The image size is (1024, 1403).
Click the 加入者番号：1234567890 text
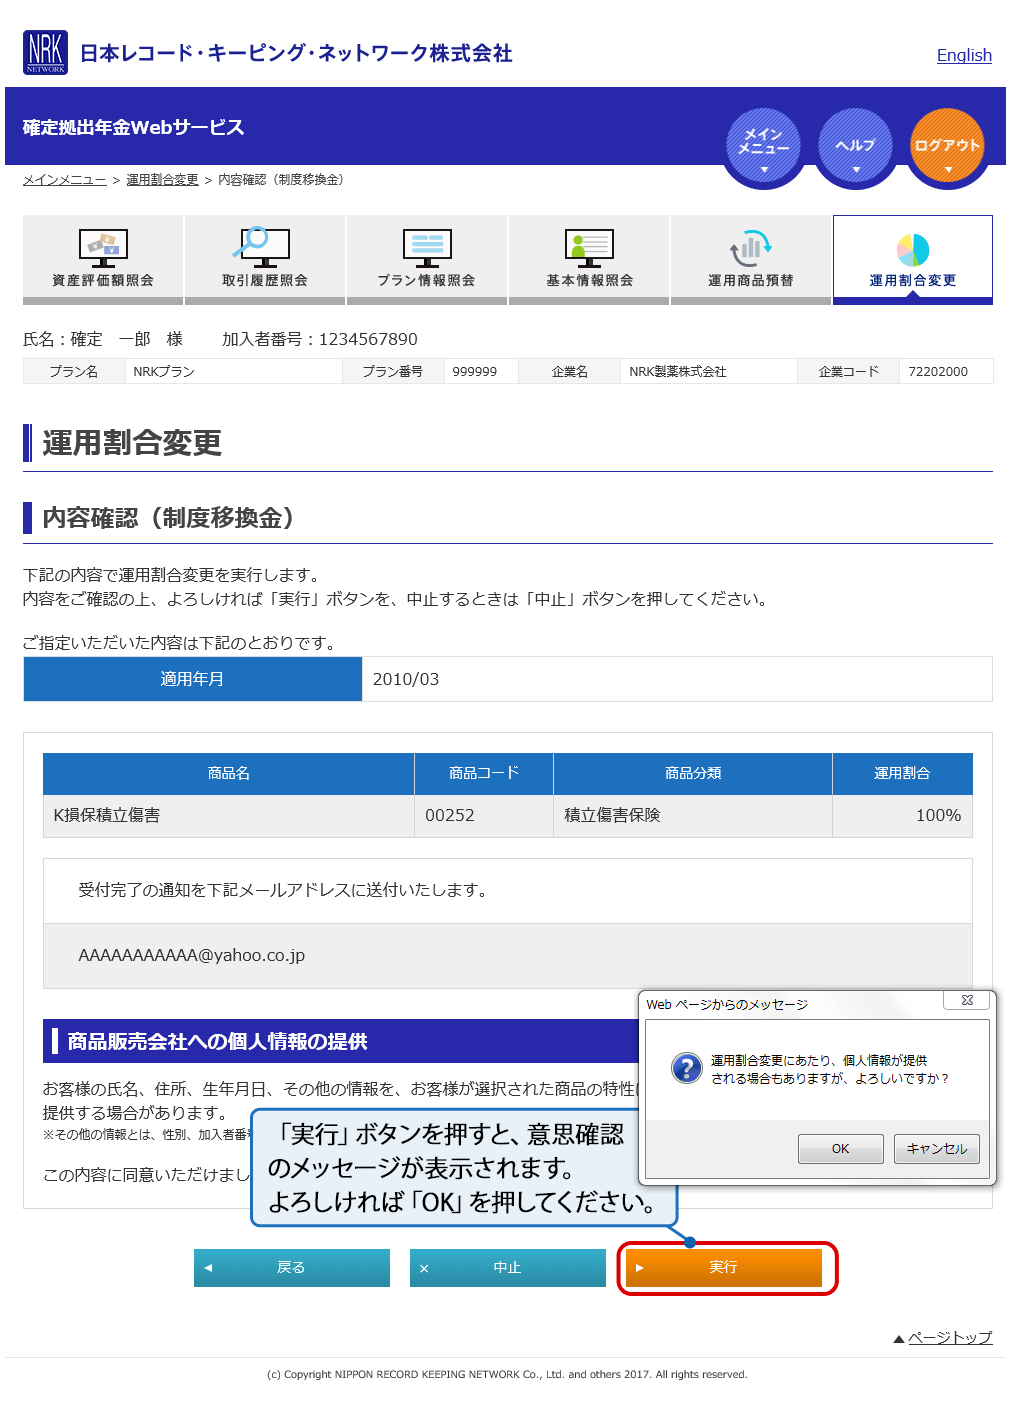point(320,339)
